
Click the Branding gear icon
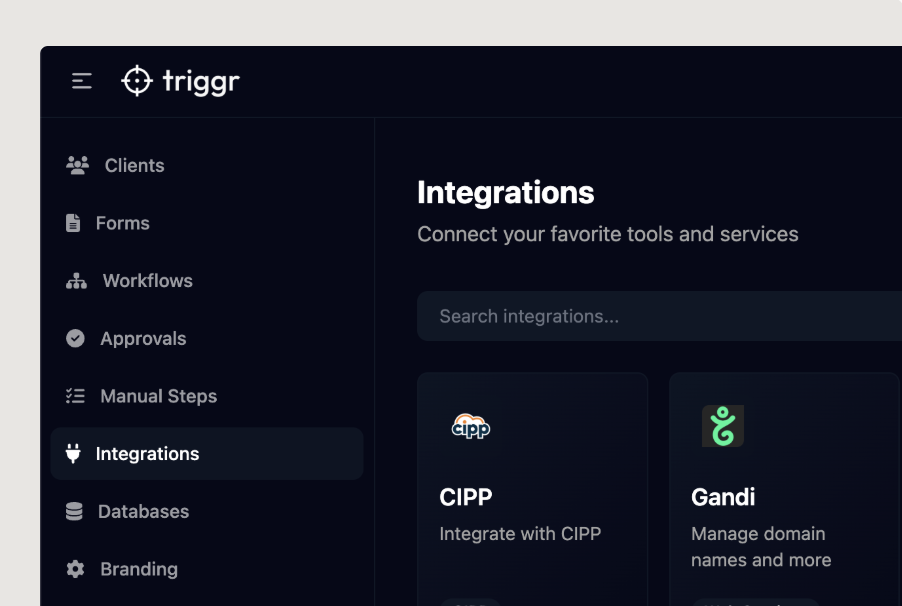[x=75, y=569]
